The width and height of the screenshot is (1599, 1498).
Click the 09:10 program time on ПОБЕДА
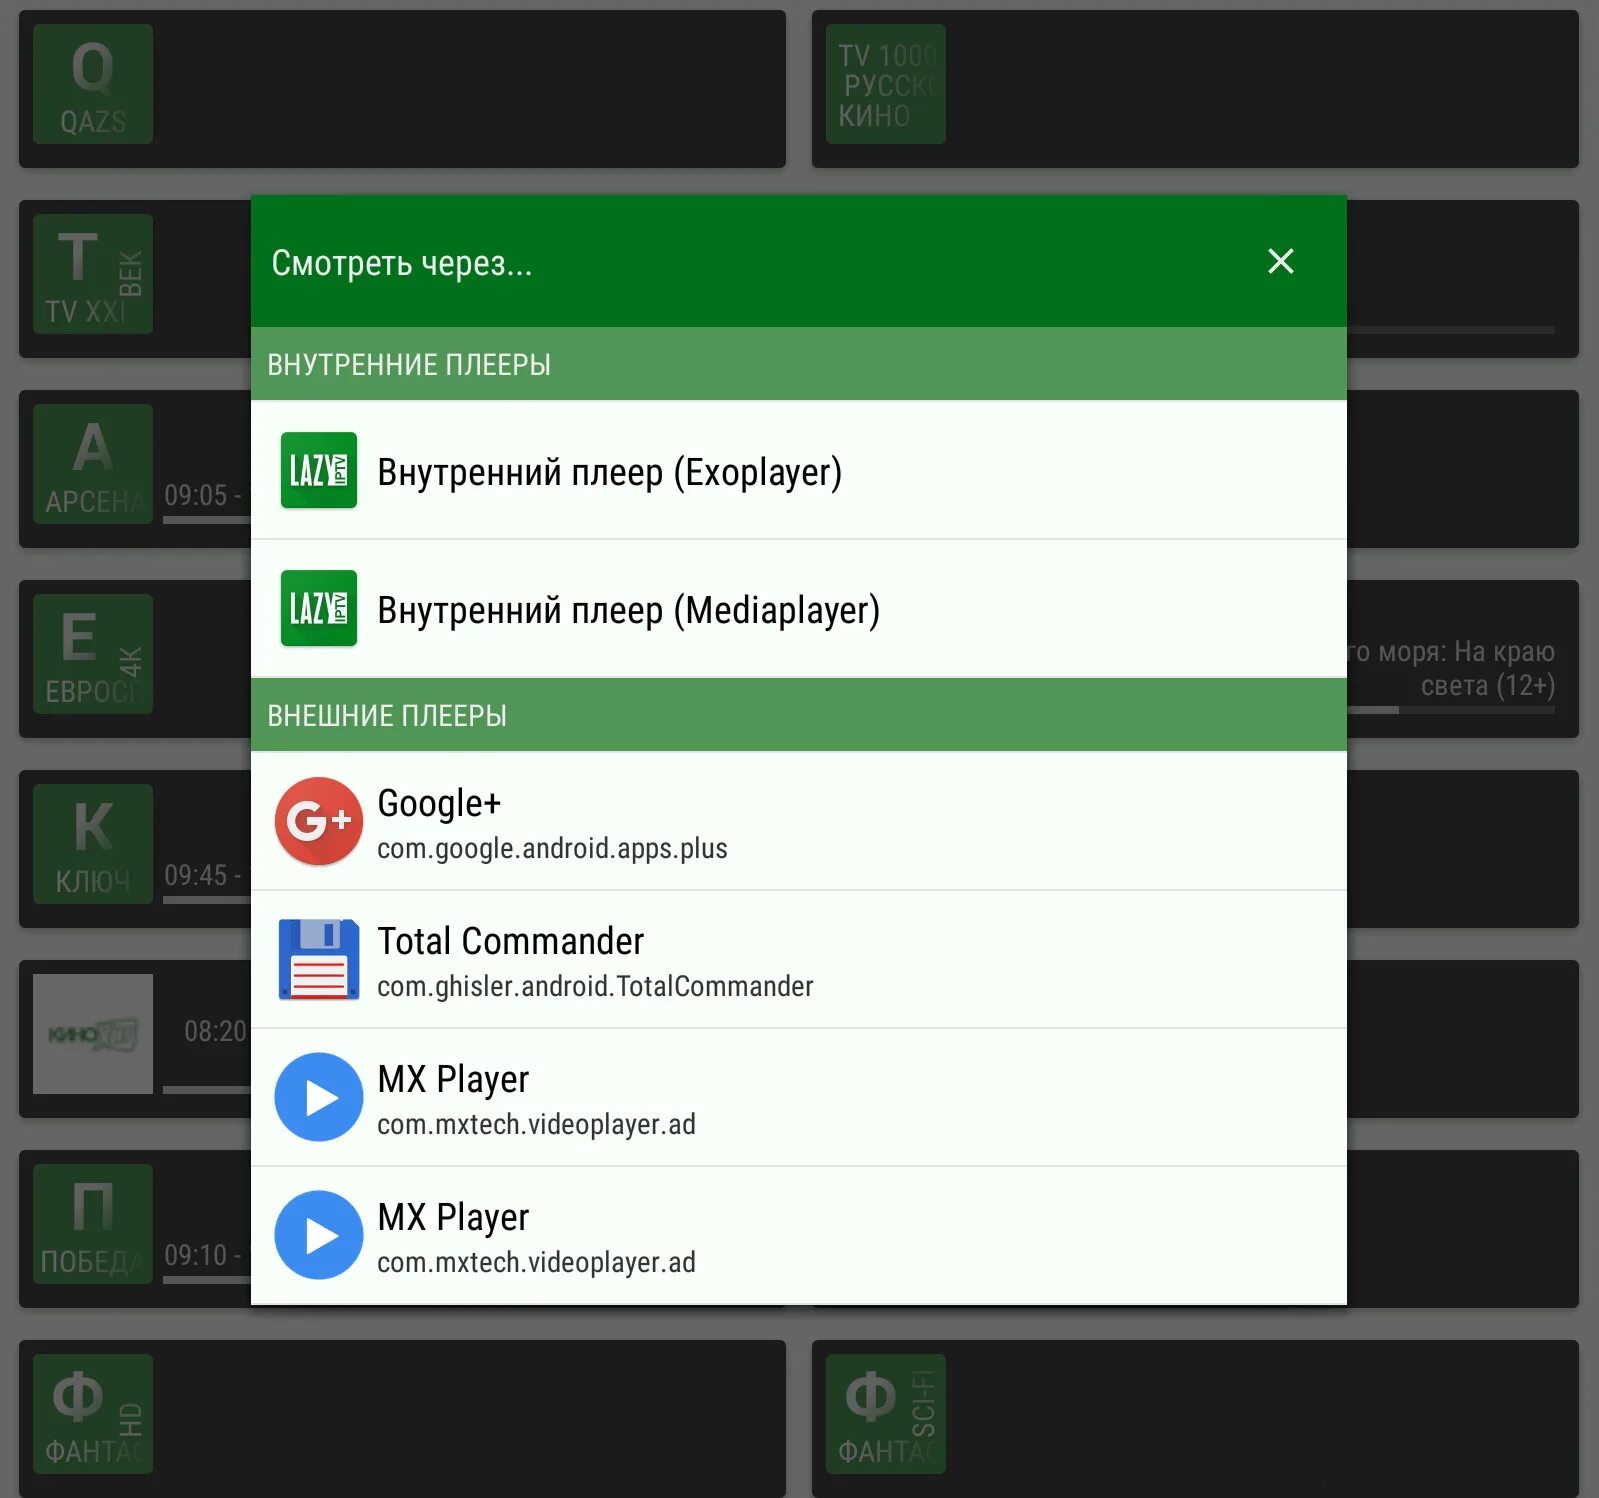203,1255
